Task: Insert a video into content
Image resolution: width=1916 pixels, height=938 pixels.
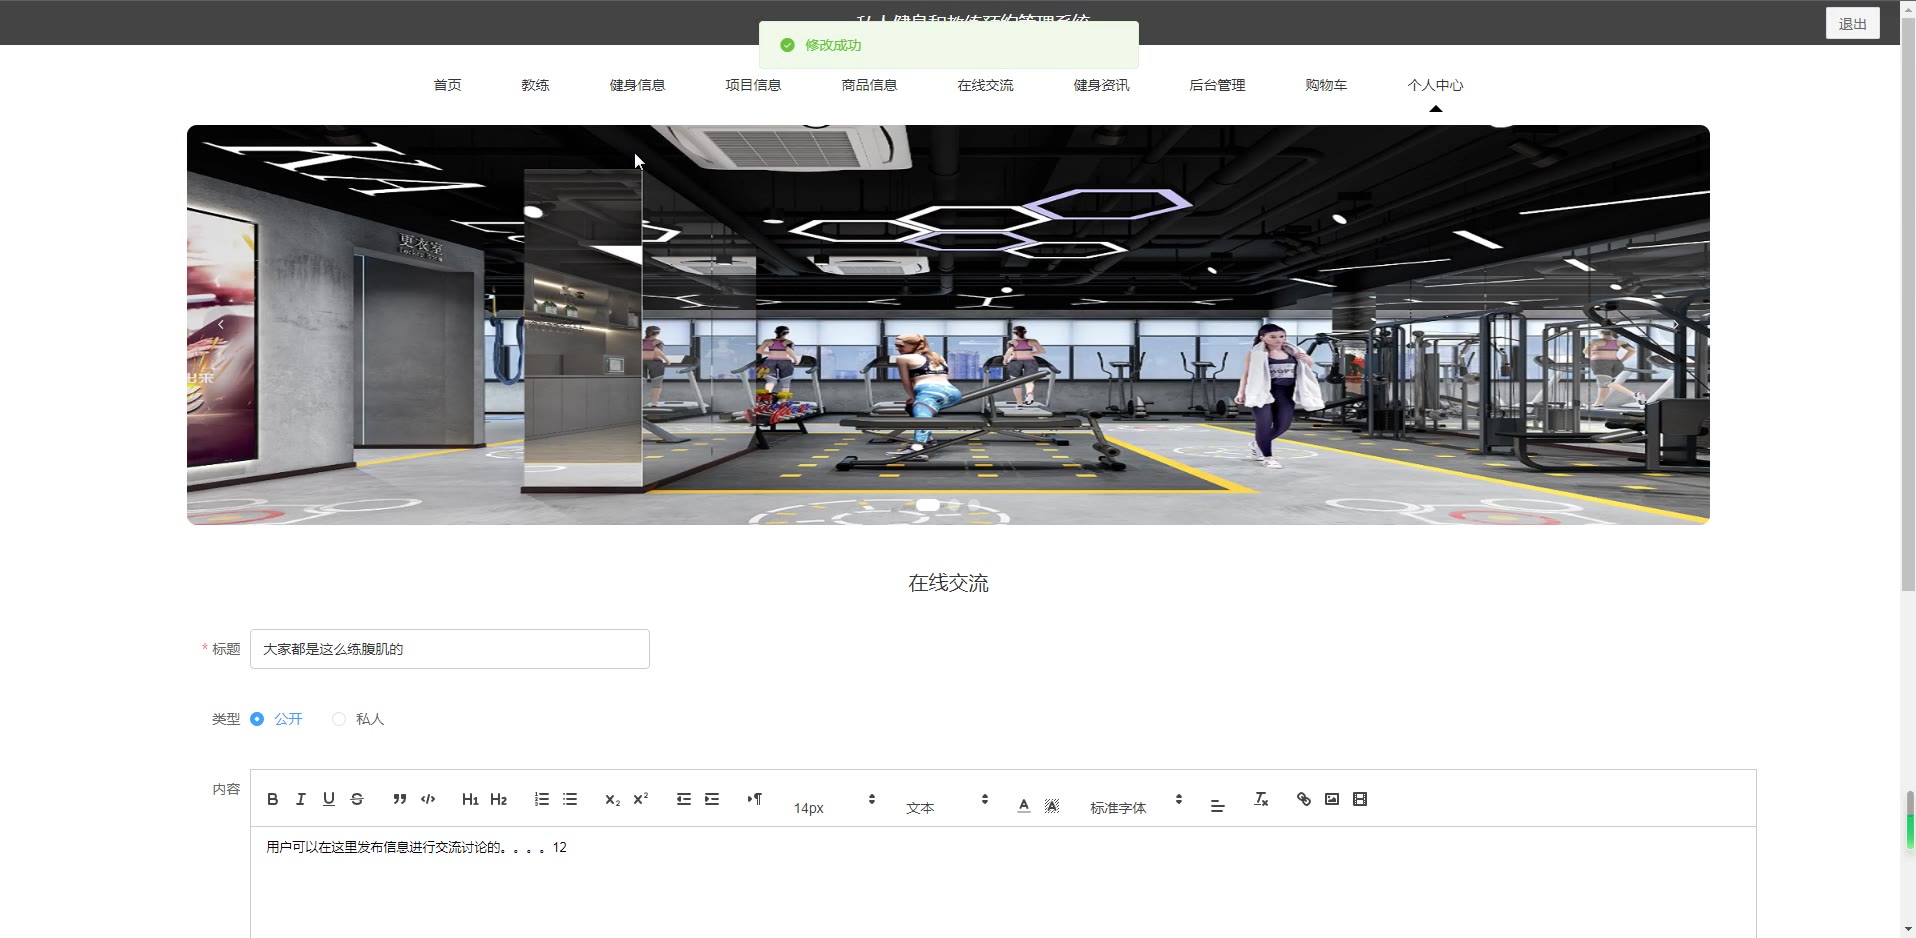Action: 1360,799
